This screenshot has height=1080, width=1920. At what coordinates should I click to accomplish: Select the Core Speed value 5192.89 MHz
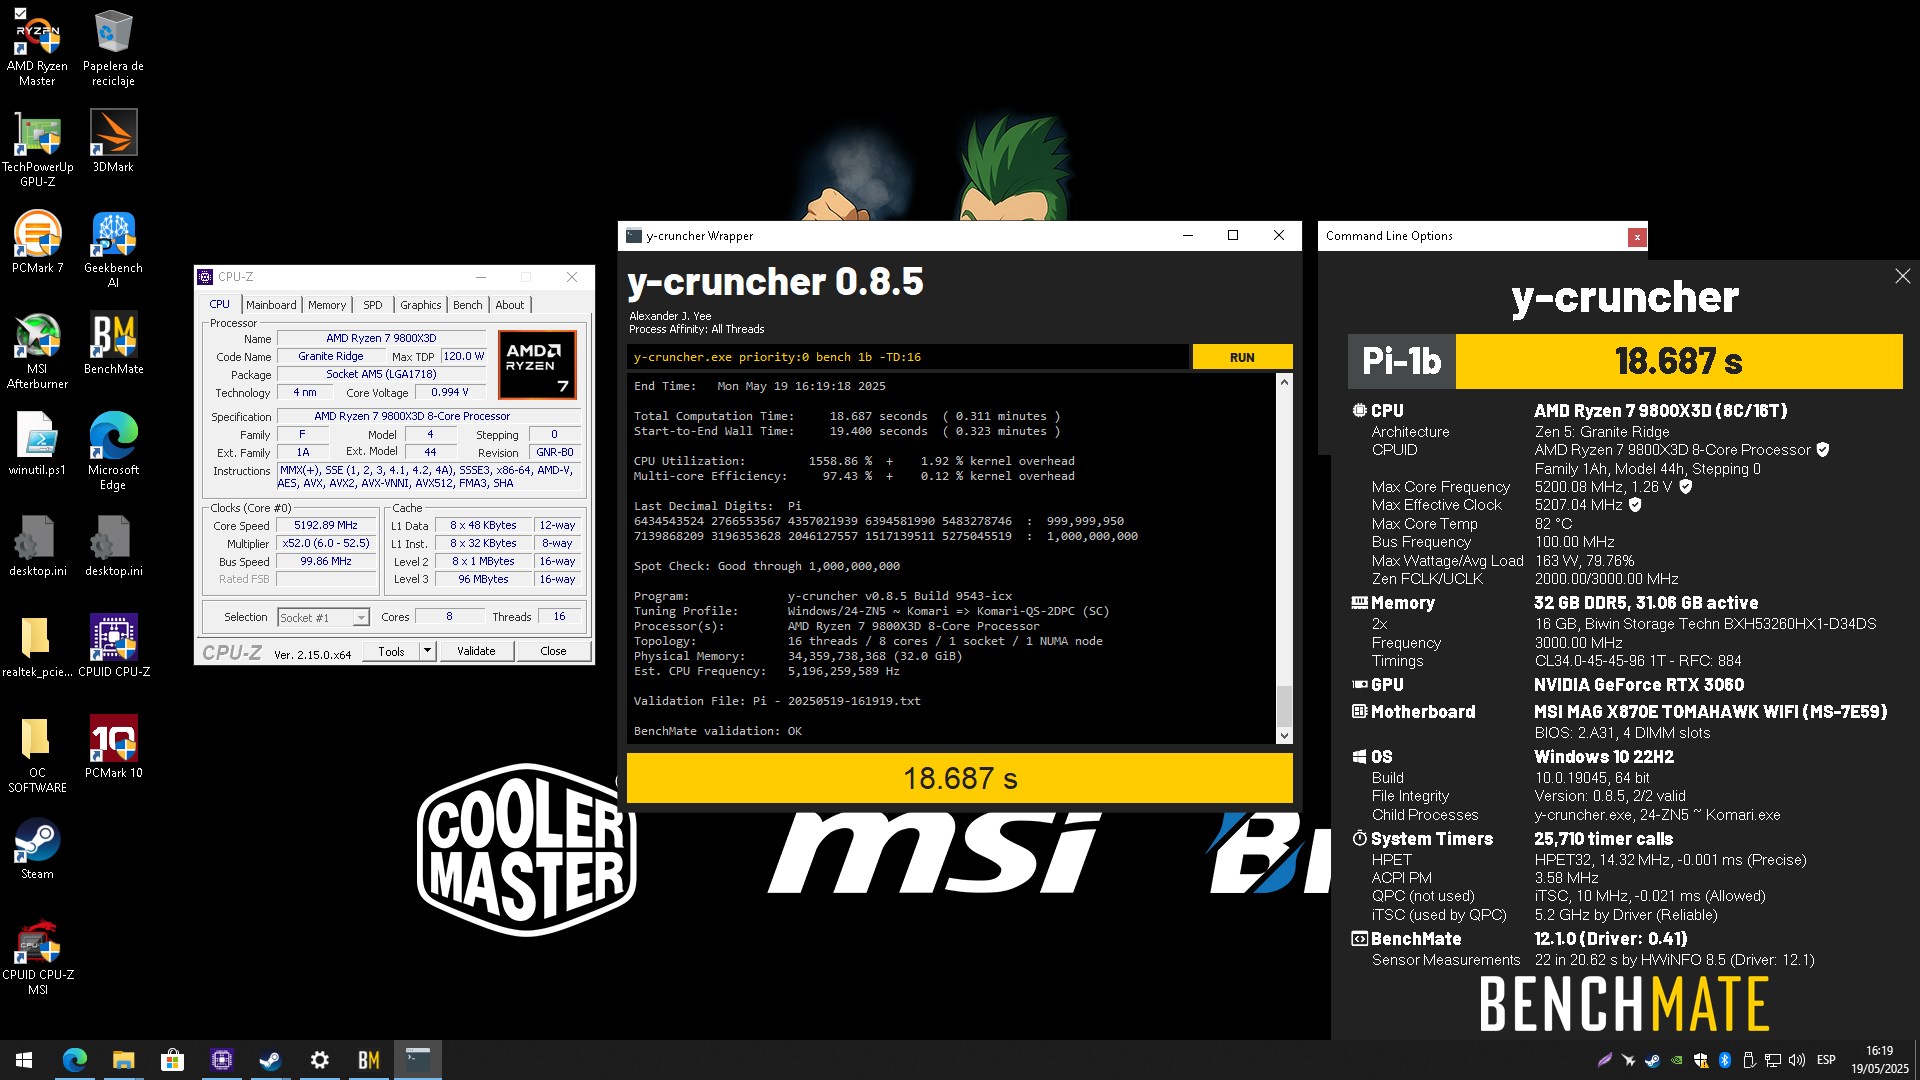325,525
